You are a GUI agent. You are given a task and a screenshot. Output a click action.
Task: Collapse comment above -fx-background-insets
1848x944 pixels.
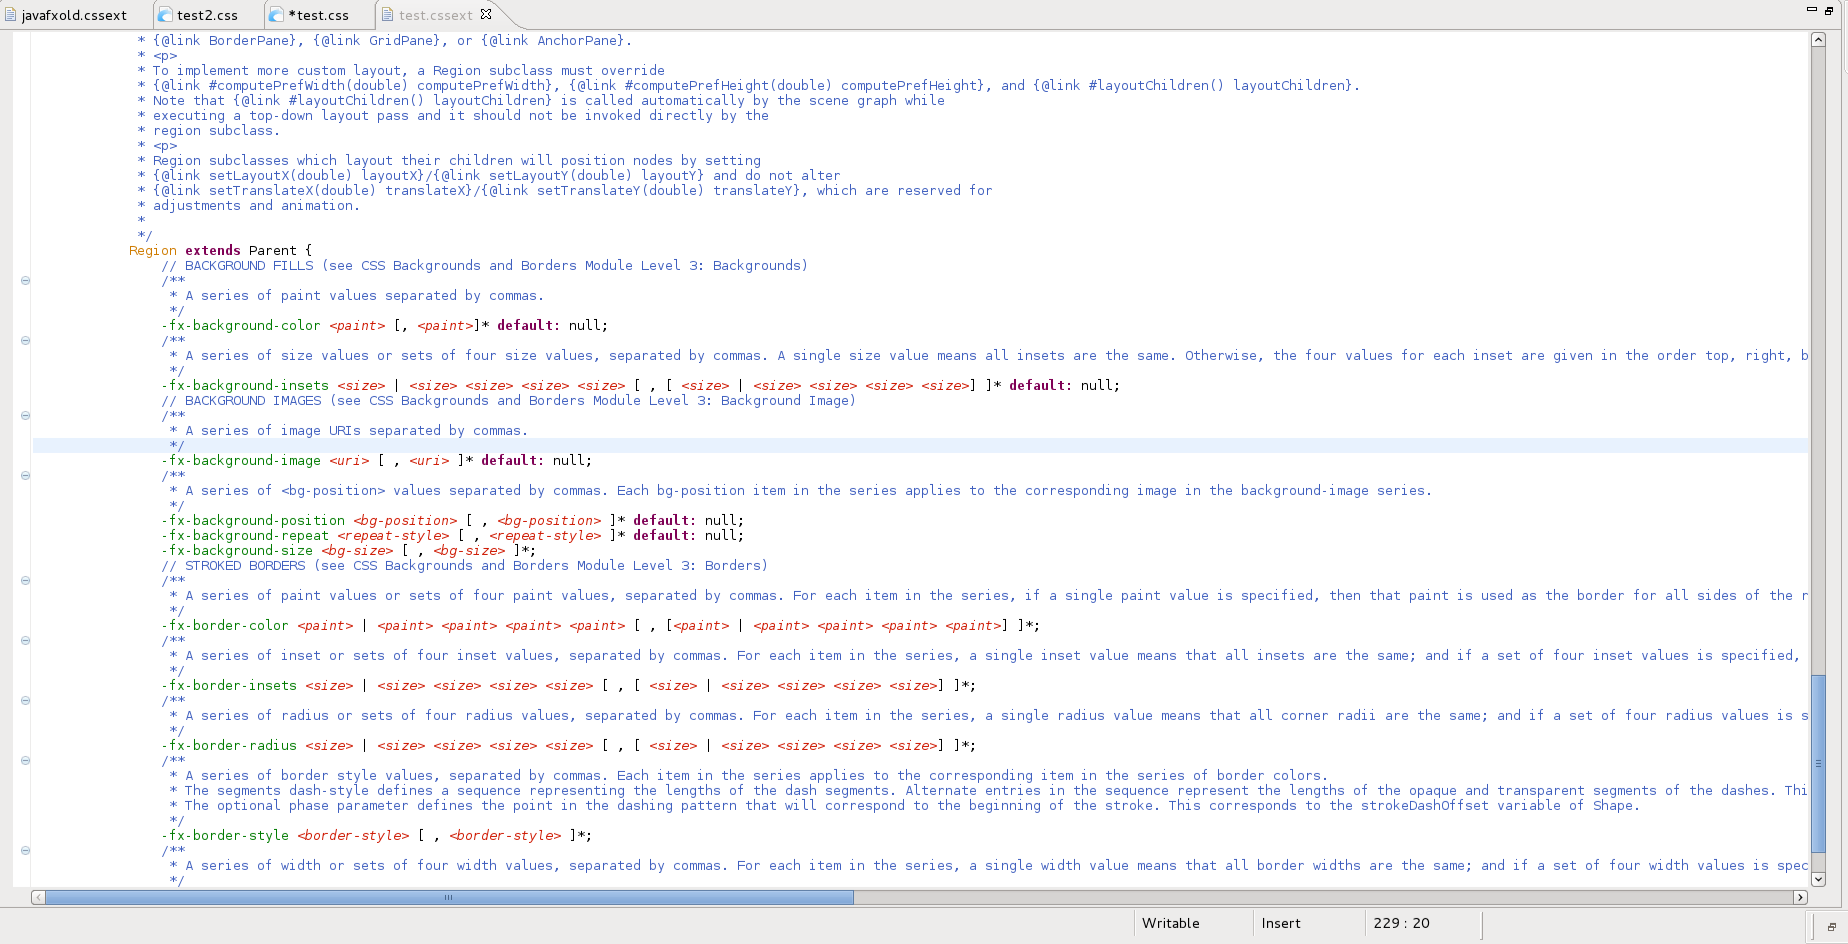coord(25,341)
